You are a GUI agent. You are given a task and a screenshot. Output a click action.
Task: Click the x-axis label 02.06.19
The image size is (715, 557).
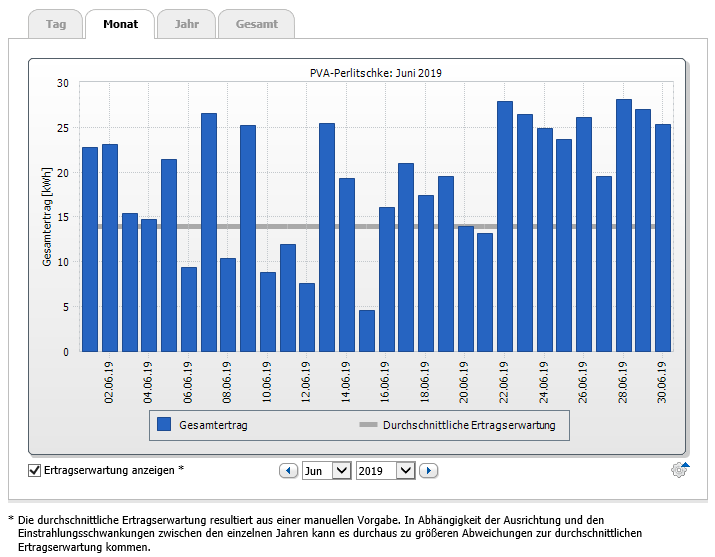point(109,382)
